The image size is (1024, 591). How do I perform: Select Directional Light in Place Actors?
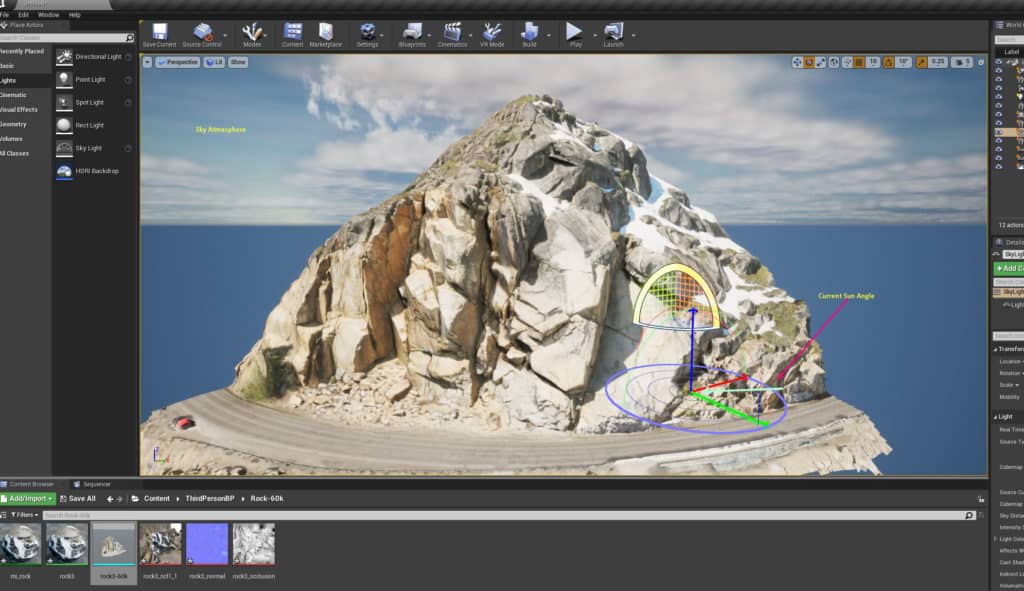(94, 57)
